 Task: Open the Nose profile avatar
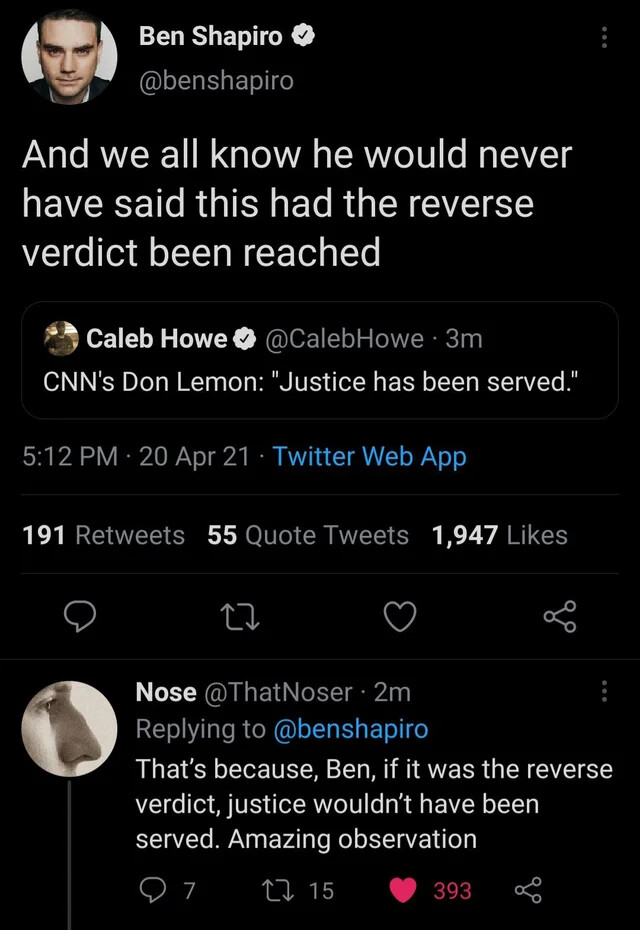click(69, 729)
